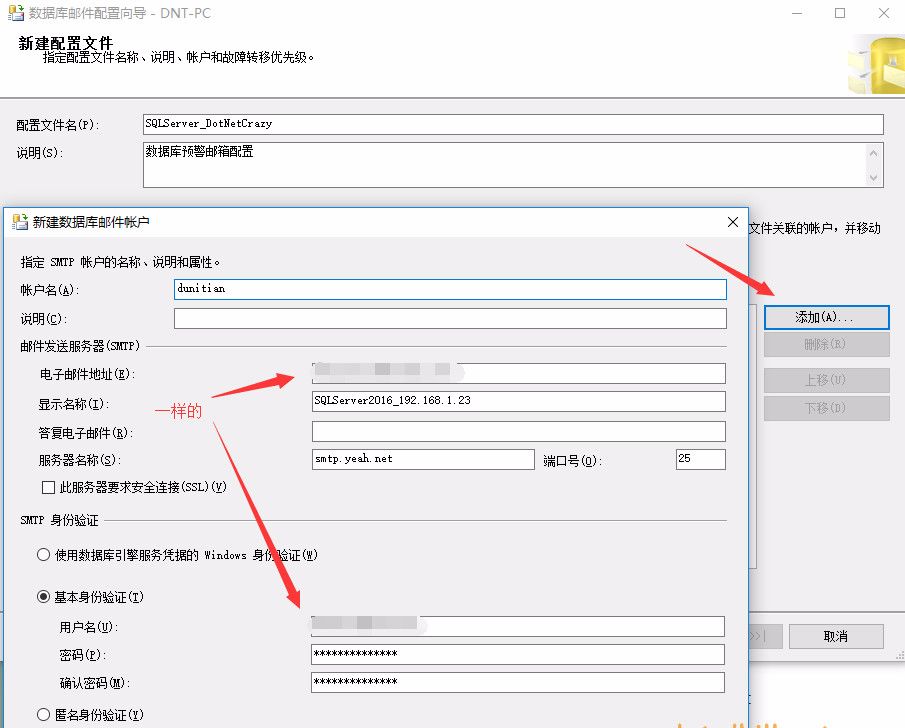
Task: Click the password field
Action: [x=518, y=654]
